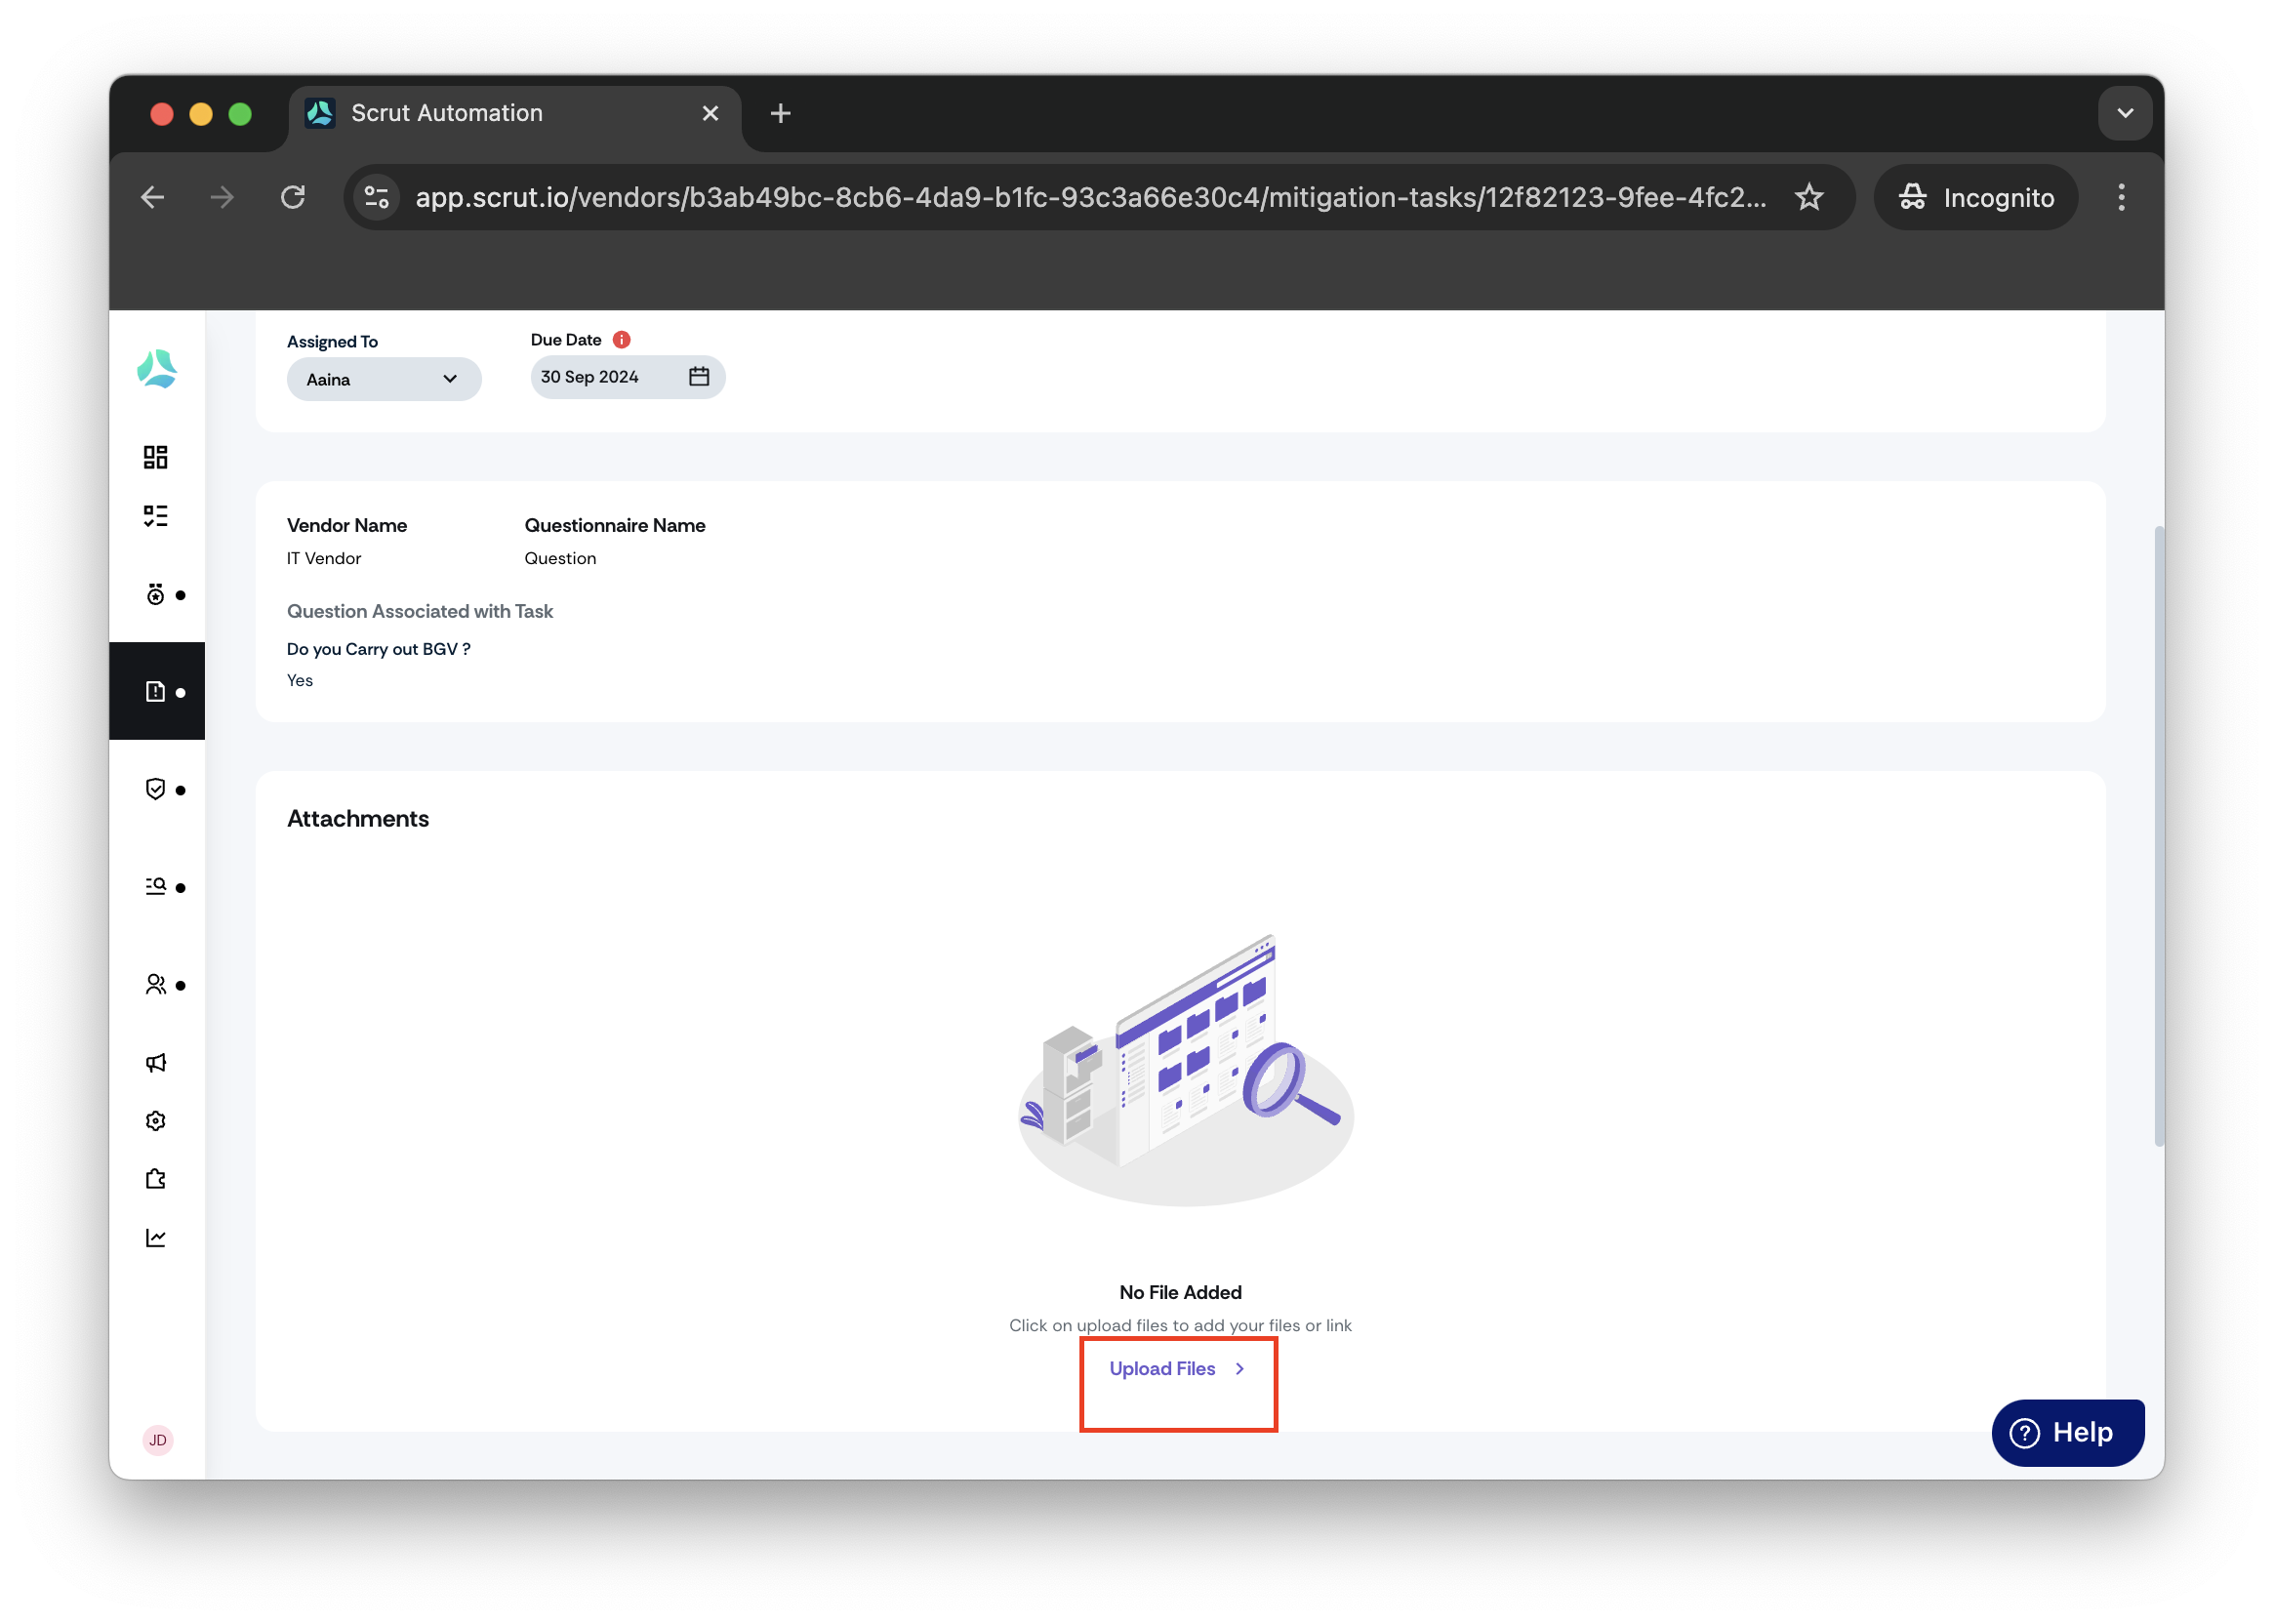
Task: Click the JD user avatar
Action: click(x=158, y=1440)
